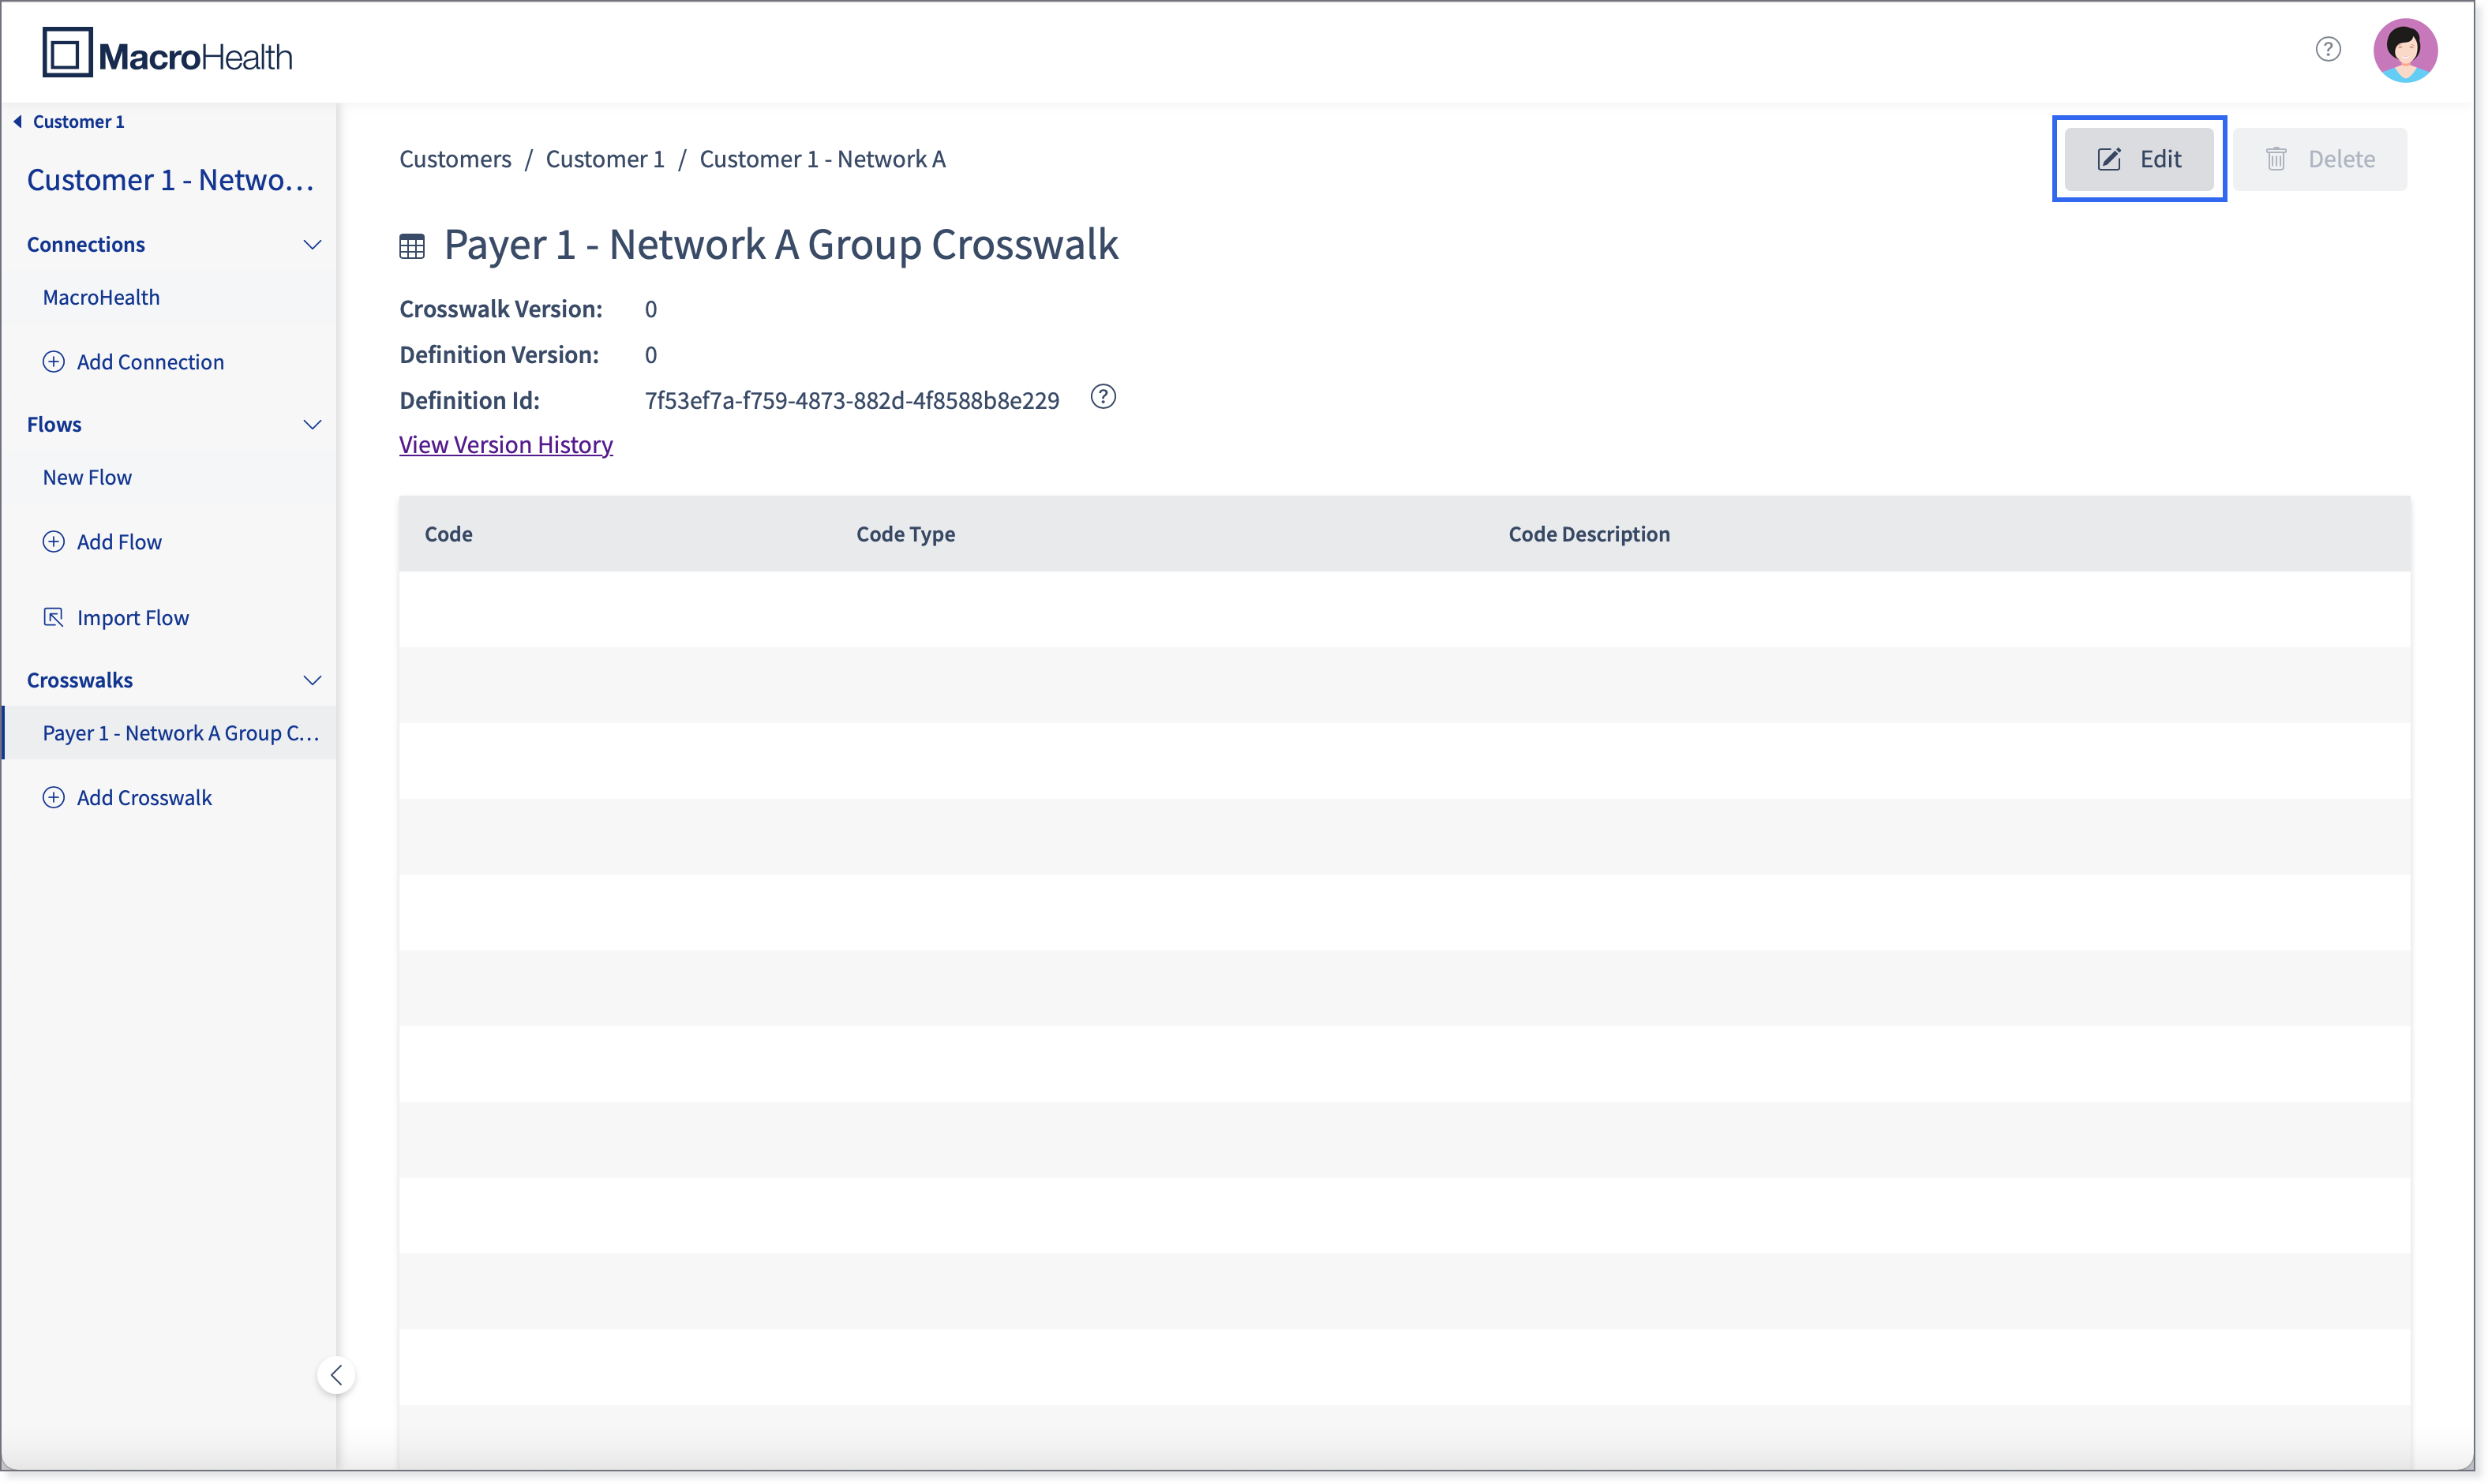The image size is (2488, 1484).
Task: Click the back arrow beside Customer 1
Action: (17, 121)
